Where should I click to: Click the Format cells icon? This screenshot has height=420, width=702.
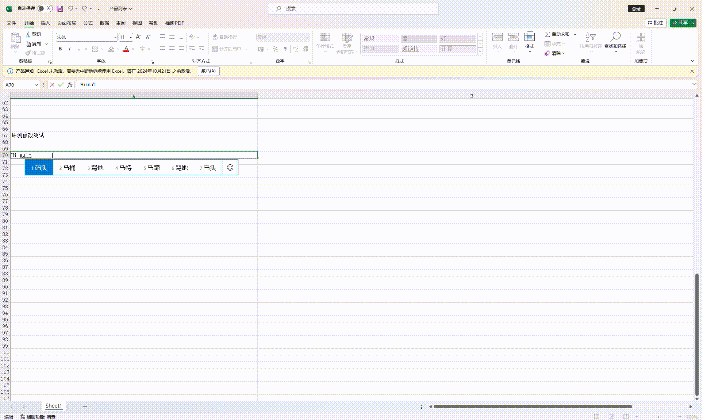[529, 37]
